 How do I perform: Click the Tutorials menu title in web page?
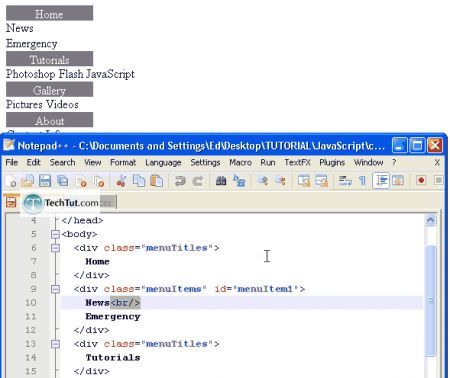(x=49, y=59)
